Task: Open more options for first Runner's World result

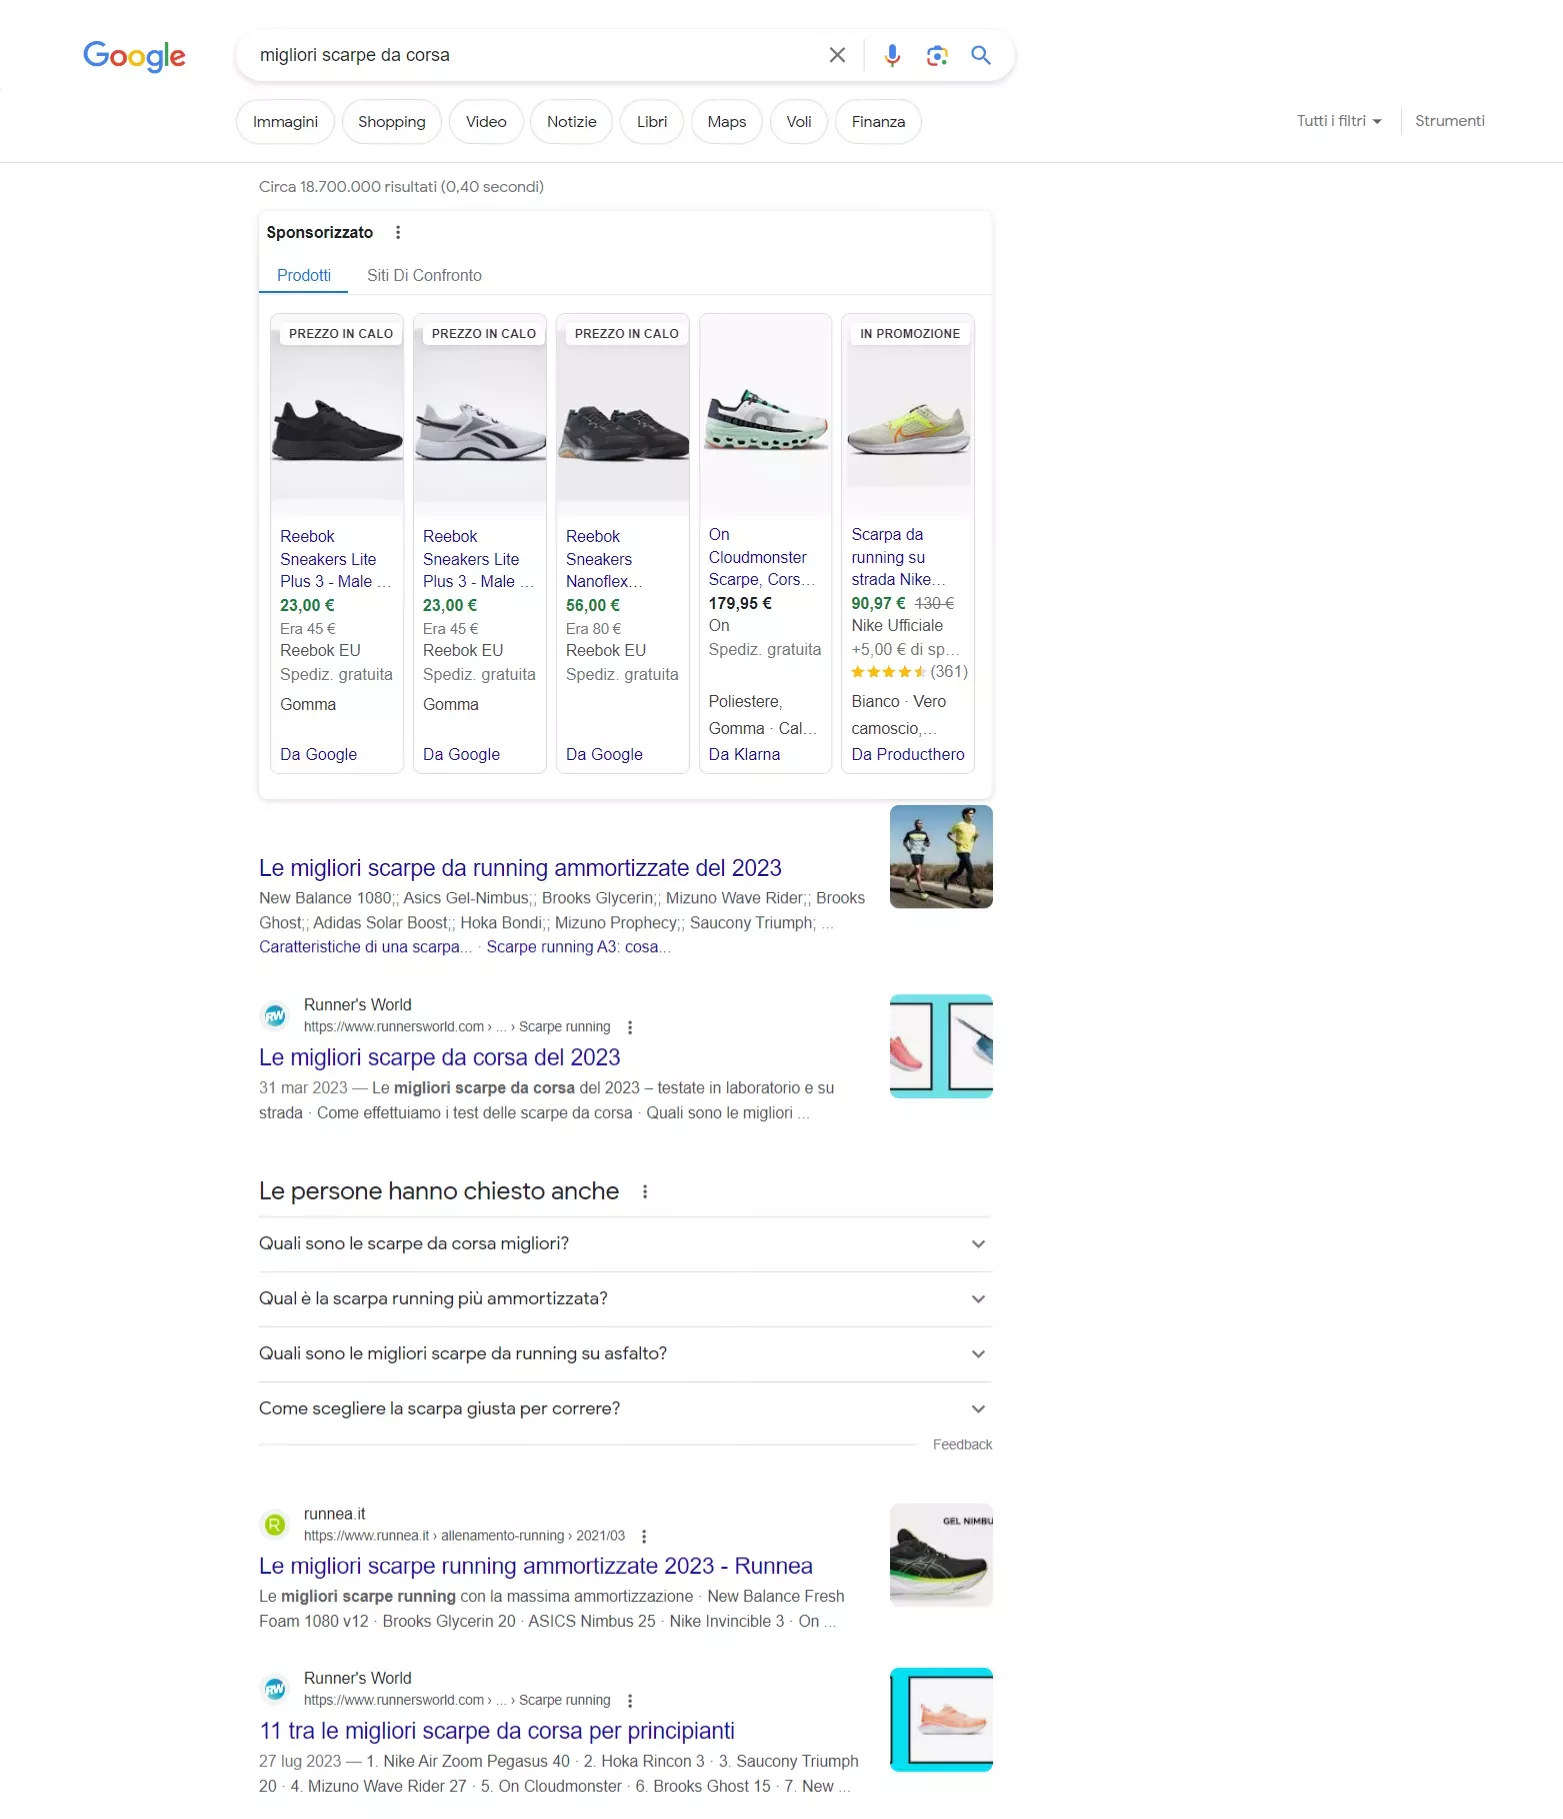Action: click(x=630, y=1027)
